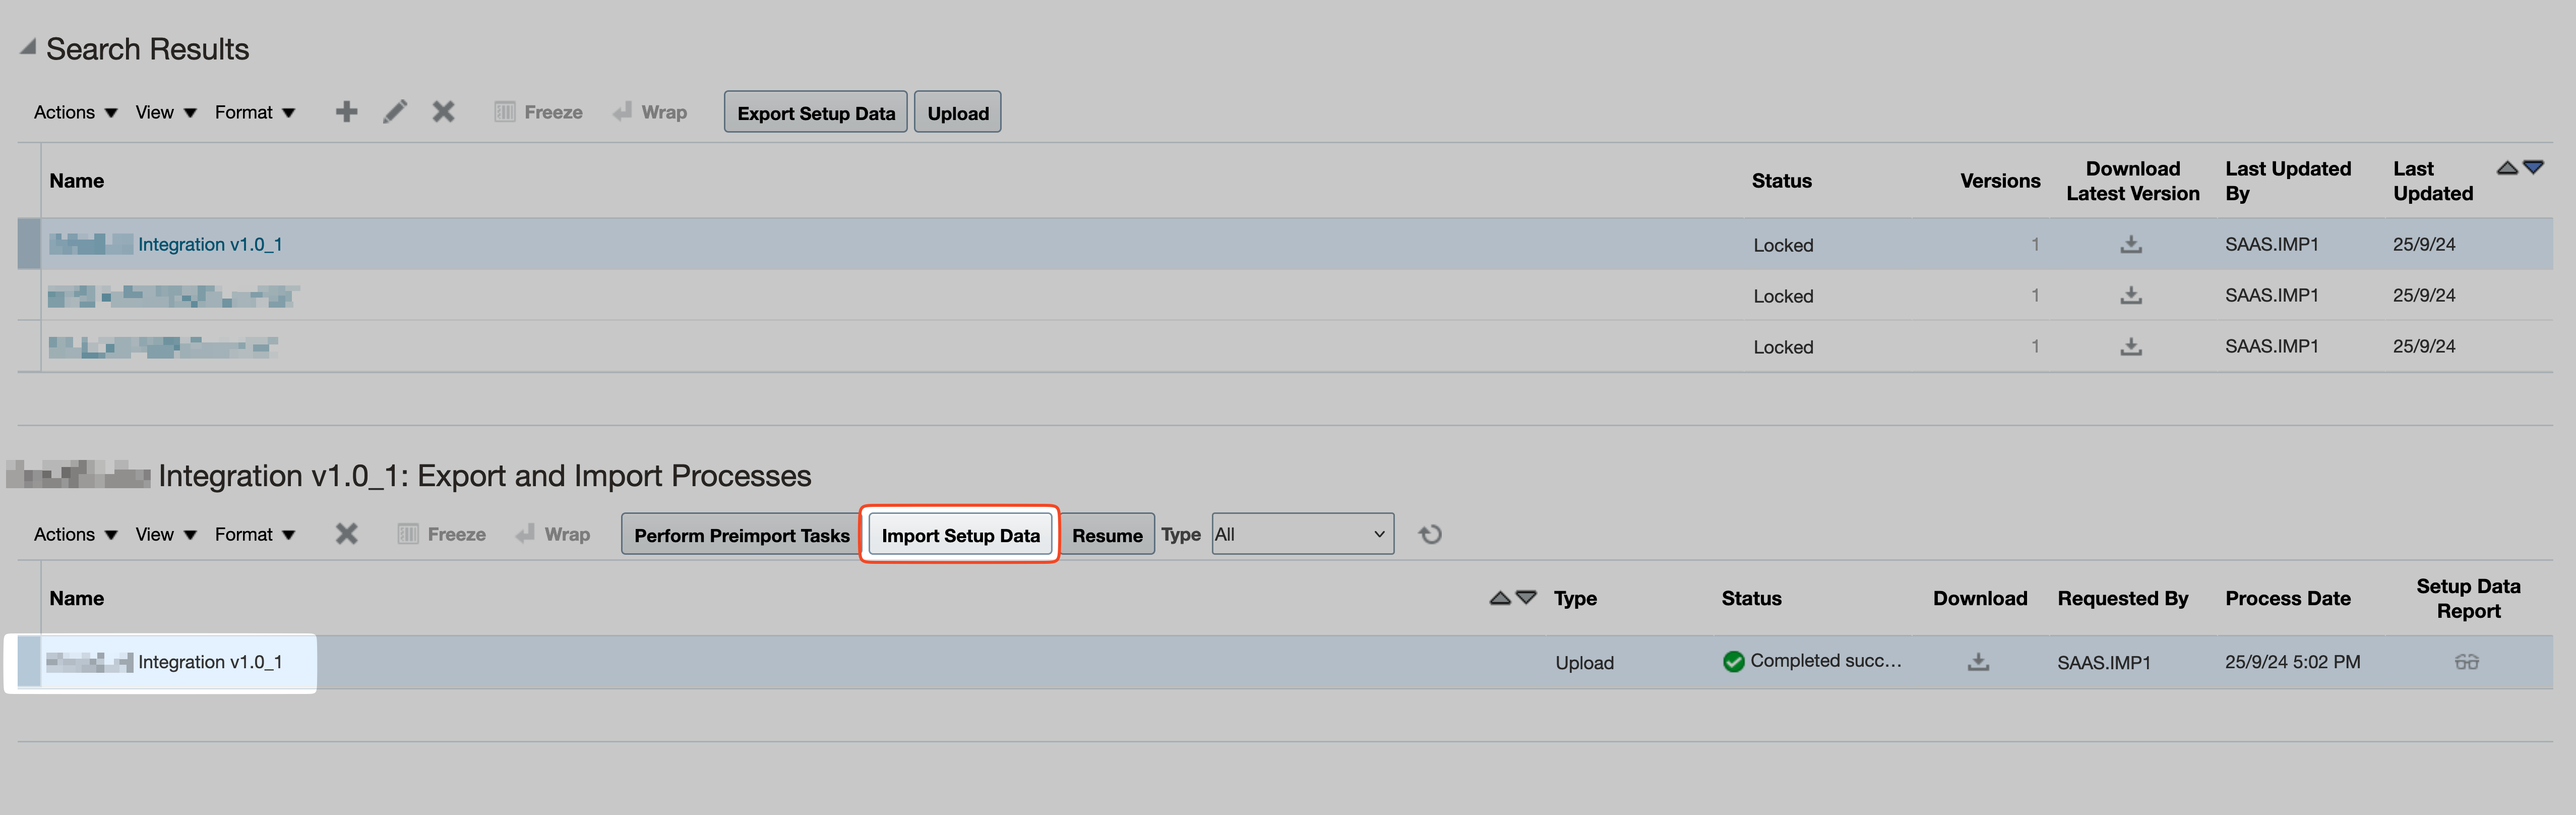Collapse the Search Results section triangle
This screenshot has height=815, width=2576.
point(28,47)
